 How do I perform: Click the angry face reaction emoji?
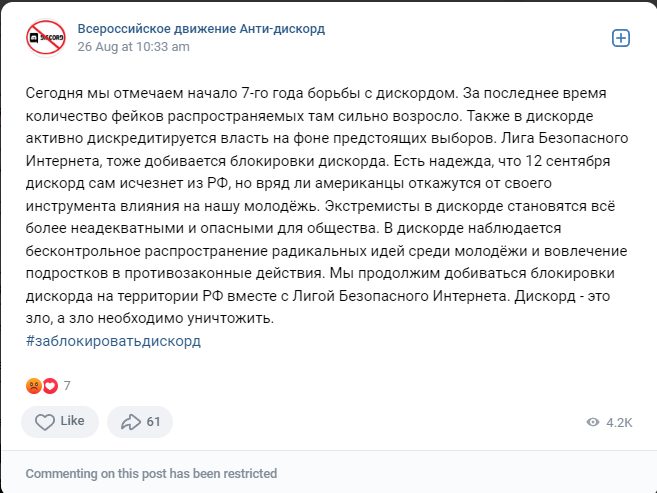(33, 385)
